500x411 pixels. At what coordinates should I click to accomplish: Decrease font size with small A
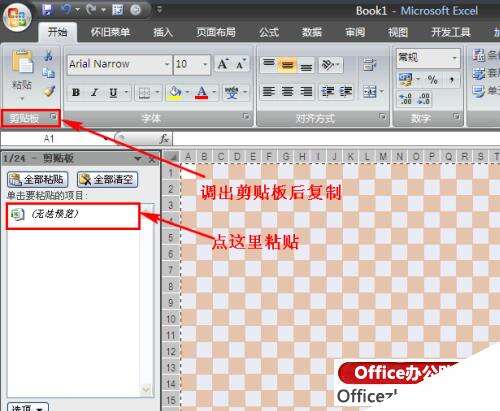click(241, 64)
